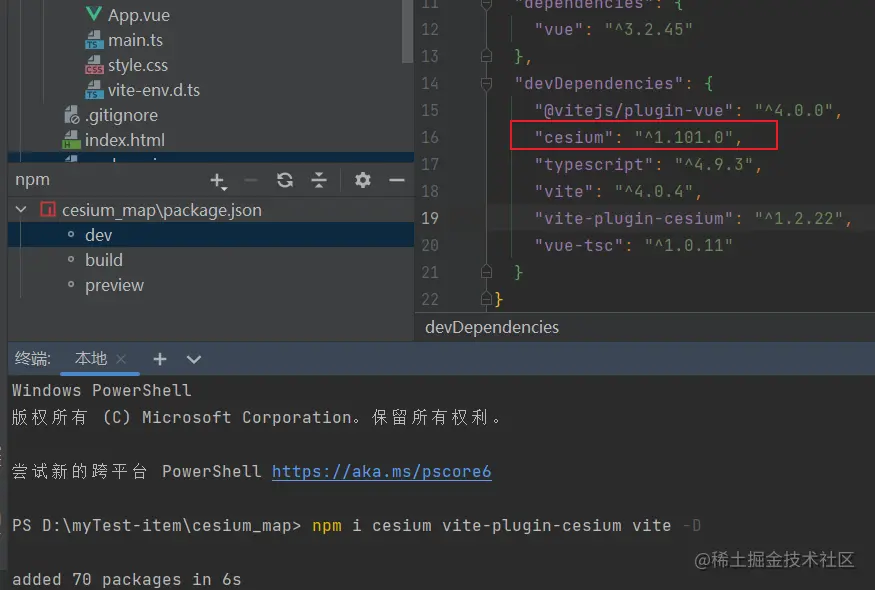The width and height of the screenshot is (875, 590).
Task: Click the "typescript": "^4.9.3" line
Action: click(x=648, y=164)
